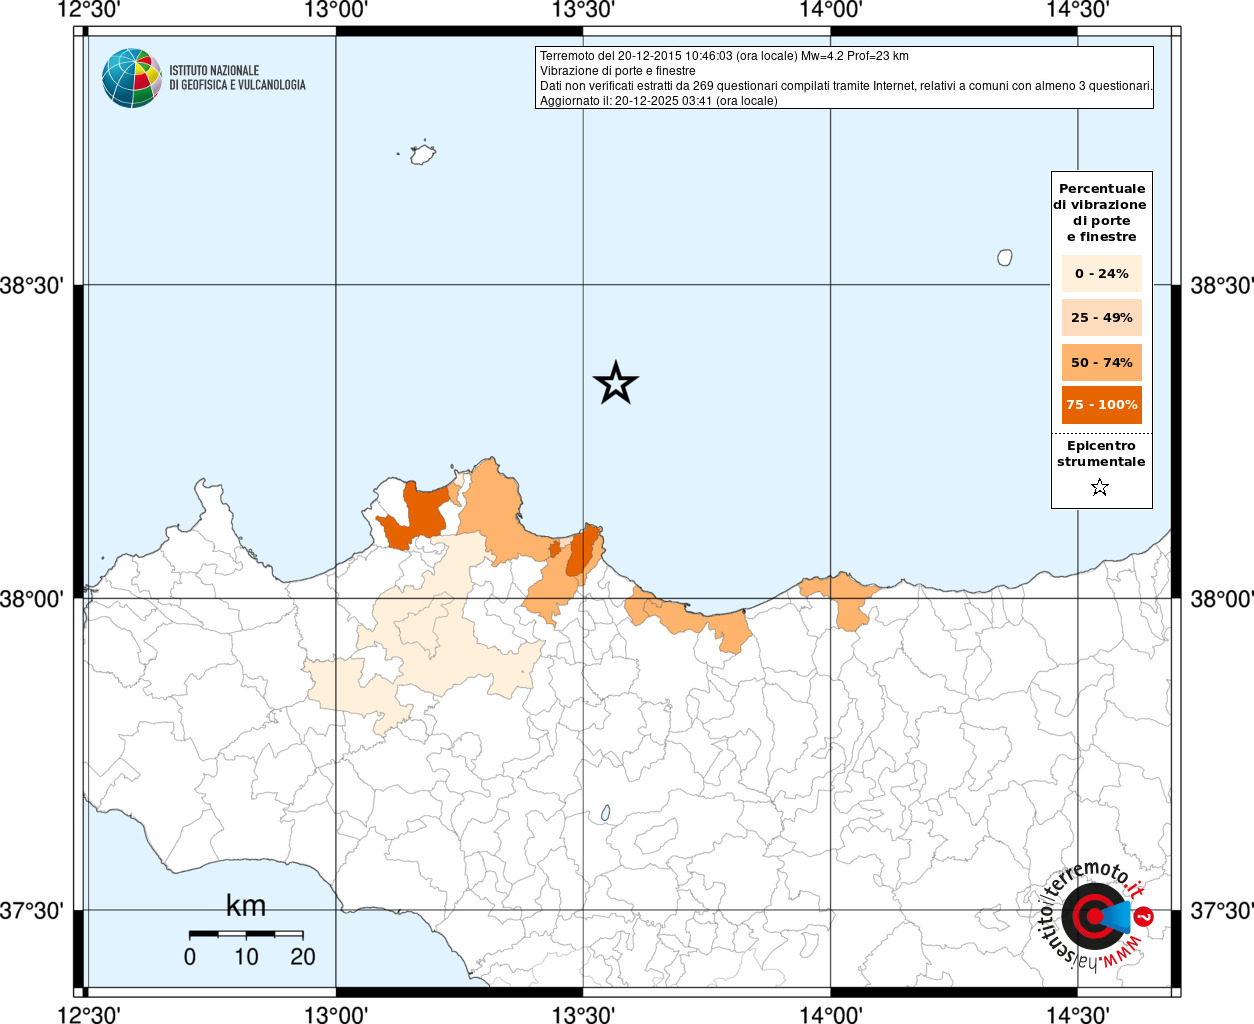Click the bottom axis label 13°00'
Viewport: 1254px width, 1024px height.
336,1014
